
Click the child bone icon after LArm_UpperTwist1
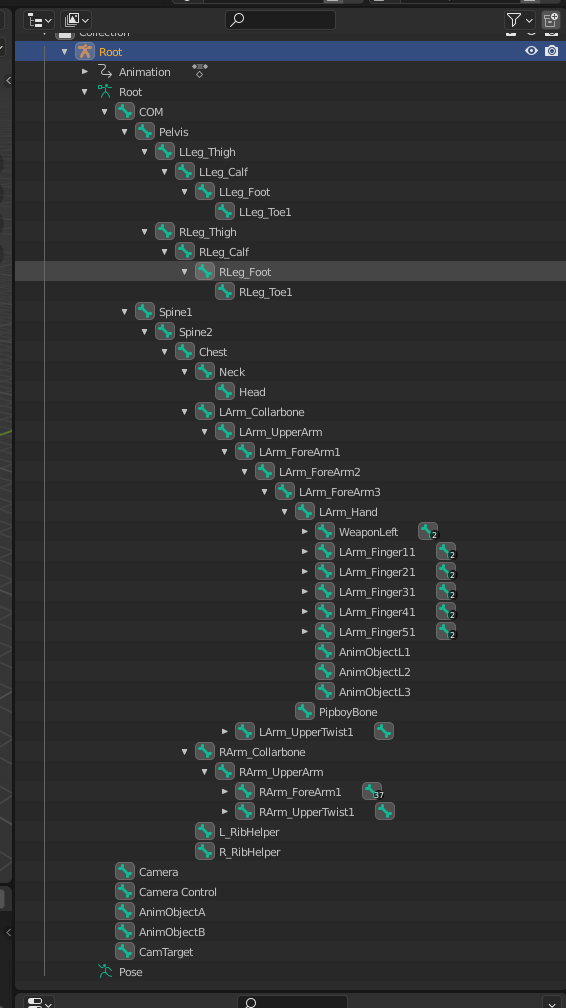coord(384,731)
